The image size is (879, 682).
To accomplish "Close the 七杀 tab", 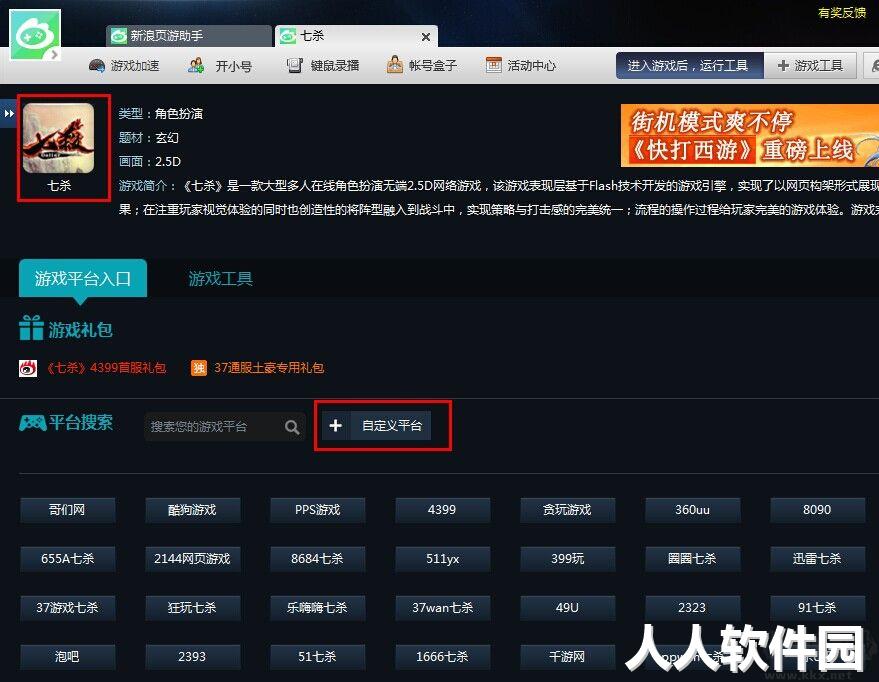I will click(426, 37).
